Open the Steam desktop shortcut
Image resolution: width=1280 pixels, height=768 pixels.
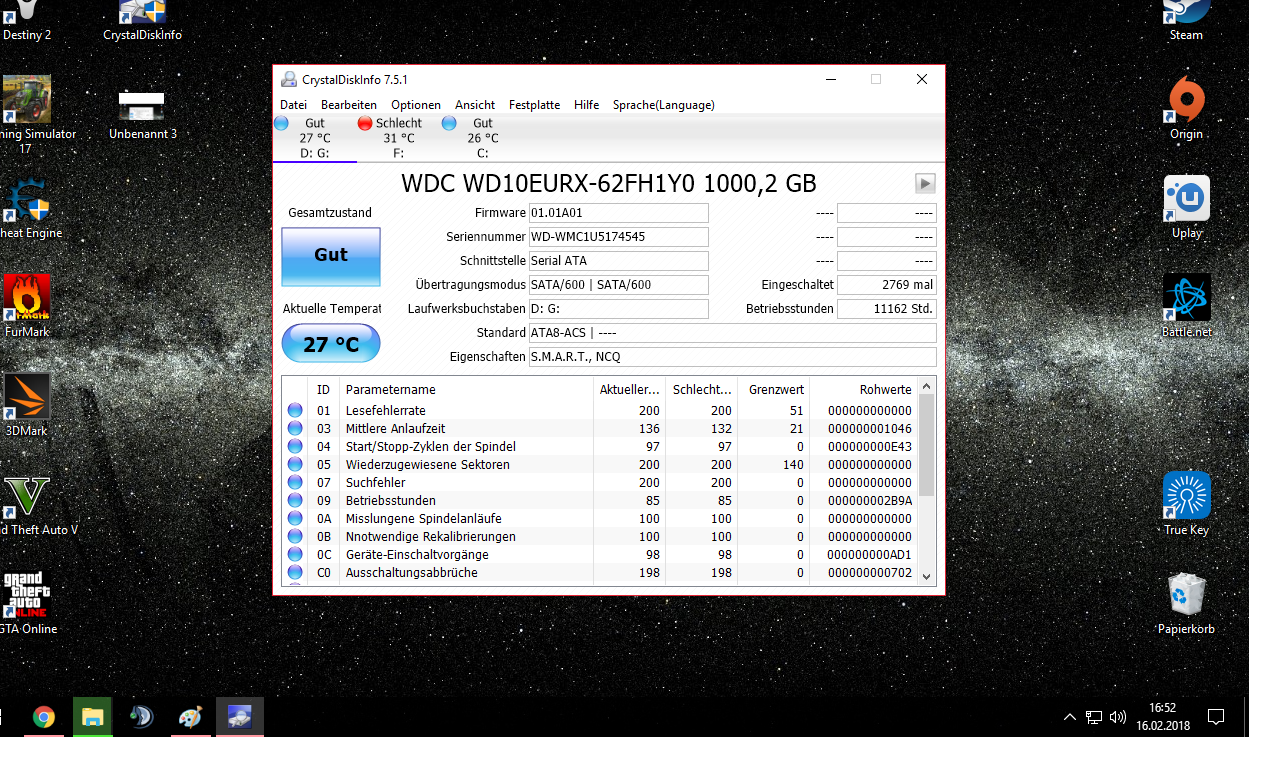1186,21
